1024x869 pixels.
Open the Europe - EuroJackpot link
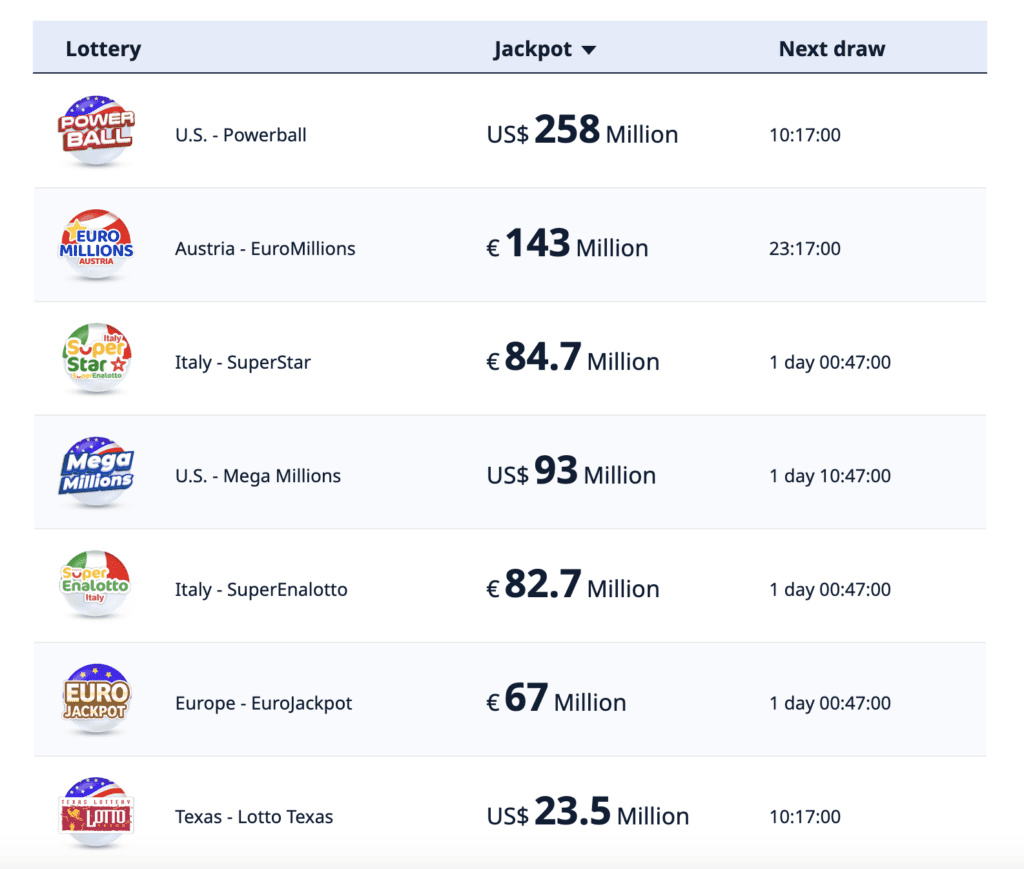pyautogui.click(x=263, y=703)
